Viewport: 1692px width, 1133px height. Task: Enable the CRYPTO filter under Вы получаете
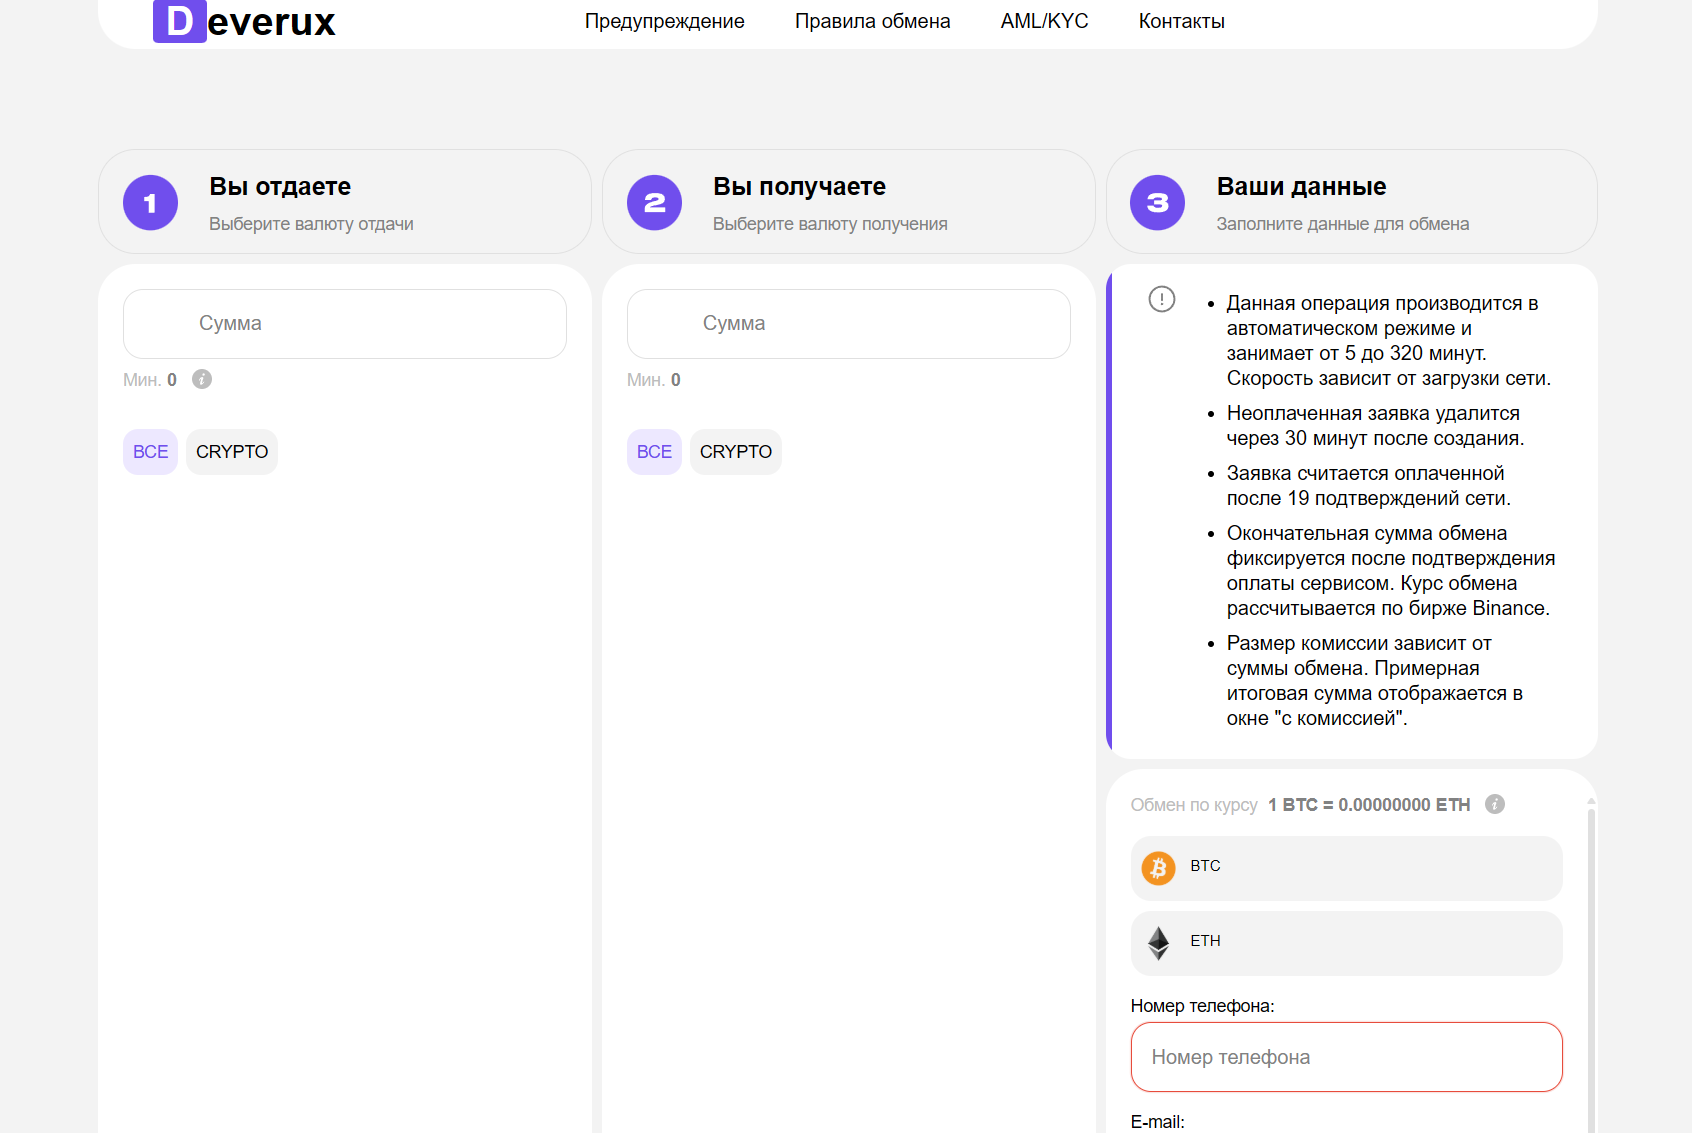point(735,451)
